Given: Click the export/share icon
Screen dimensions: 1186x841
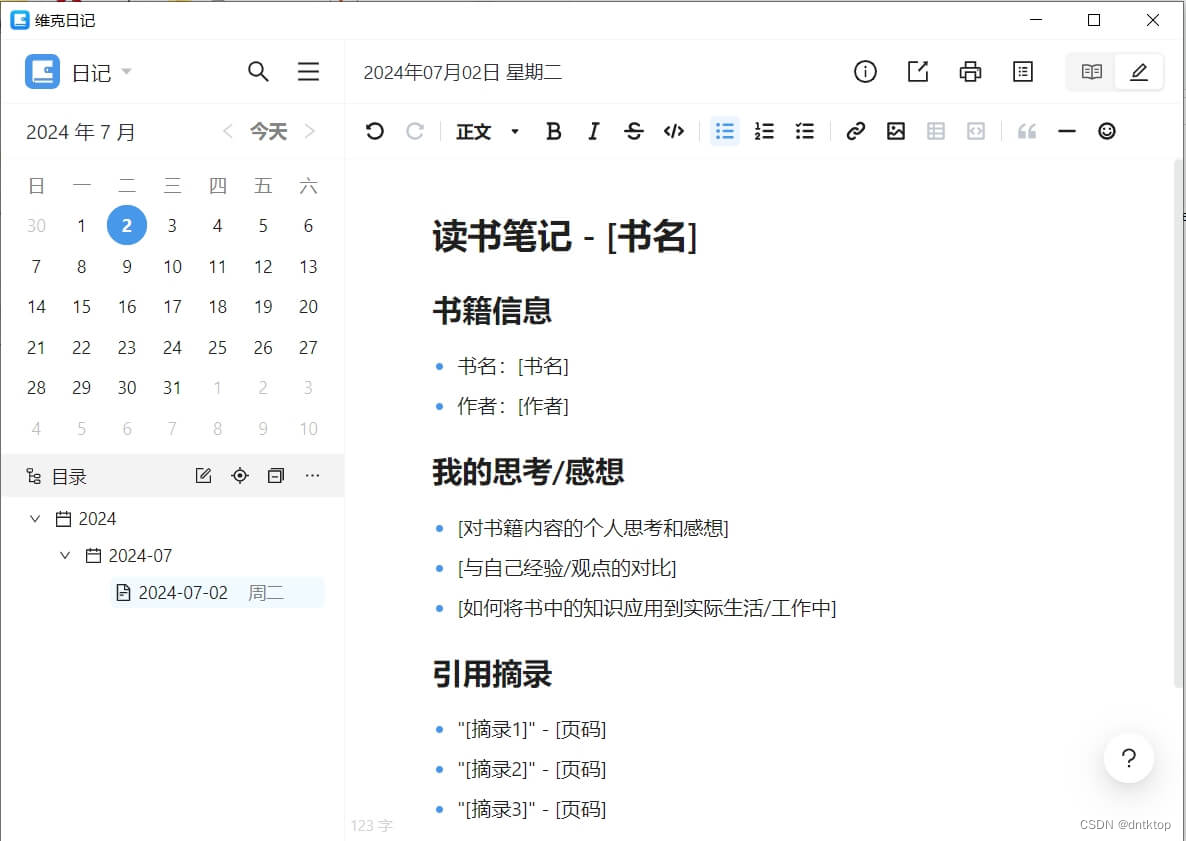Looking at the screenshot, I should pos(917,72).
